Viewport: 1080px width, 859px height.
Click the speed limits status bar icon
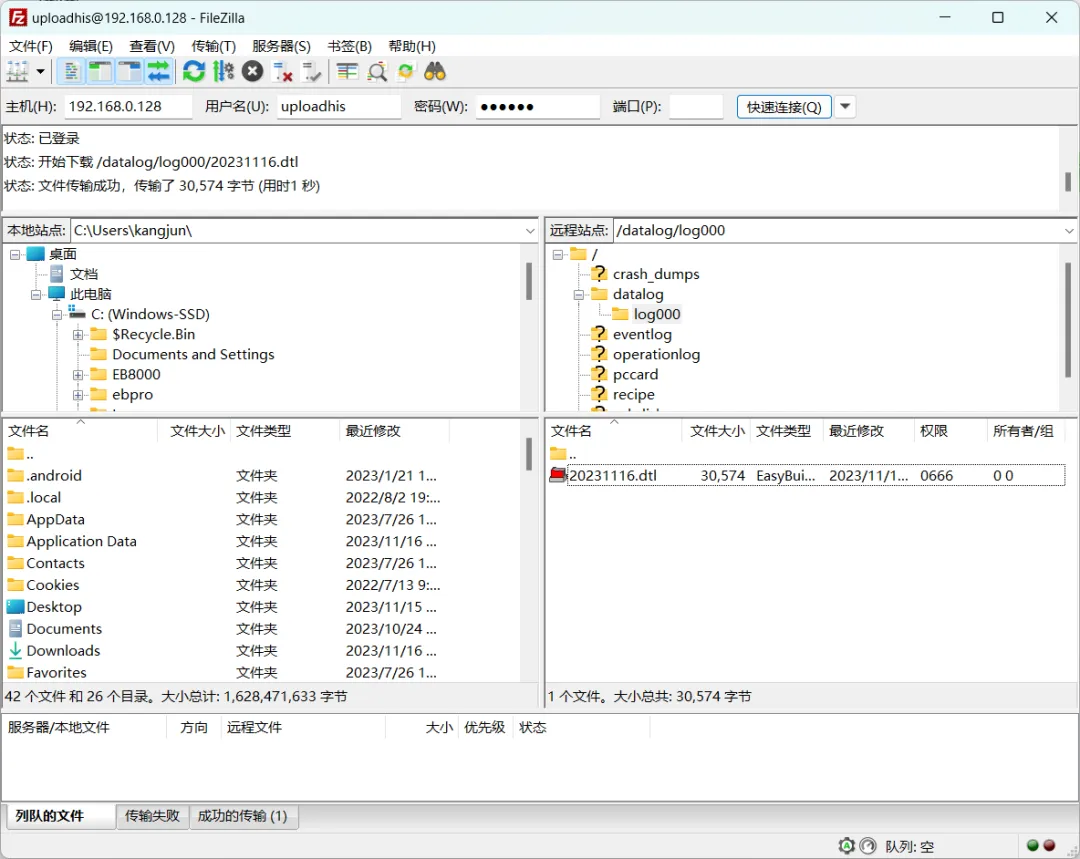[868, 846]
